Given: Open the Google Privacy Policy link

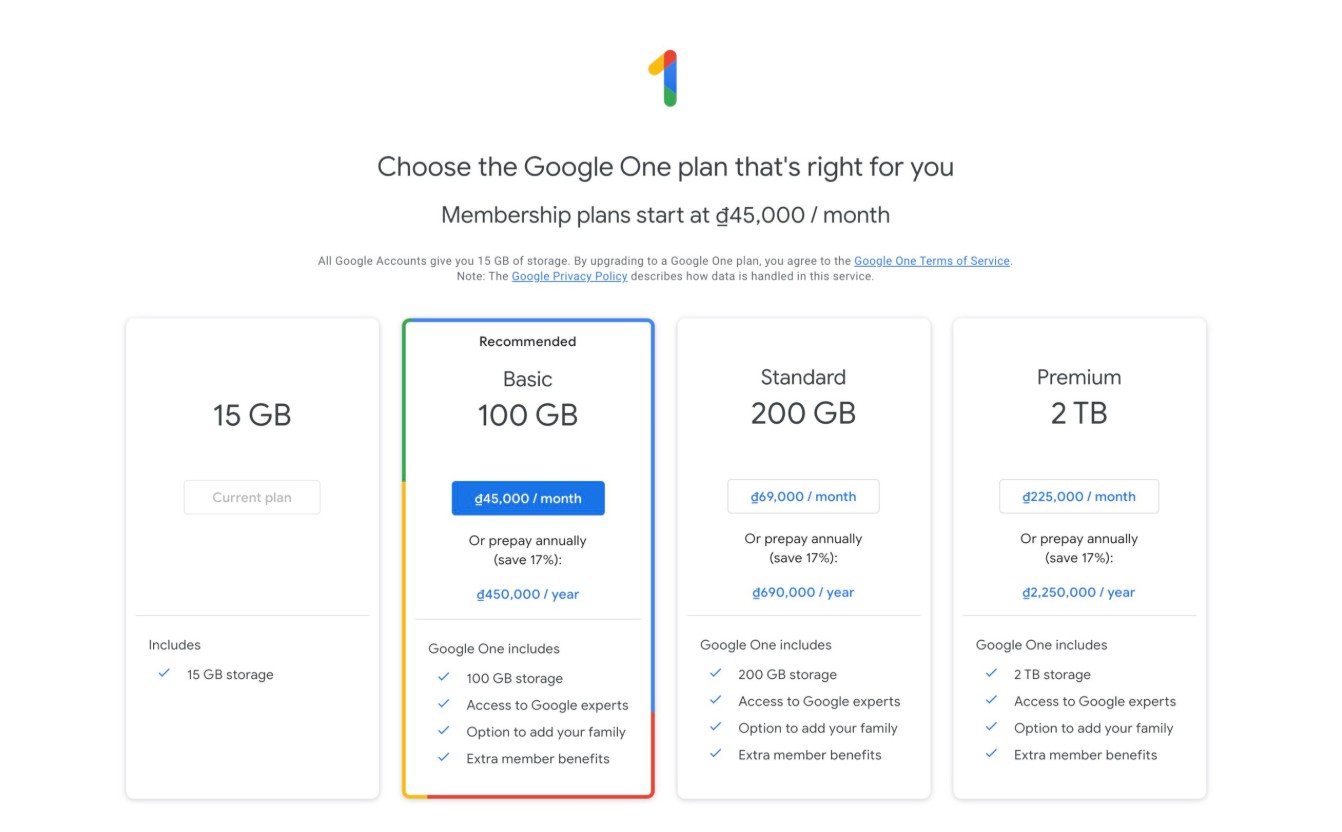Looking at the screenshot, I should click(x=569, y=276).
